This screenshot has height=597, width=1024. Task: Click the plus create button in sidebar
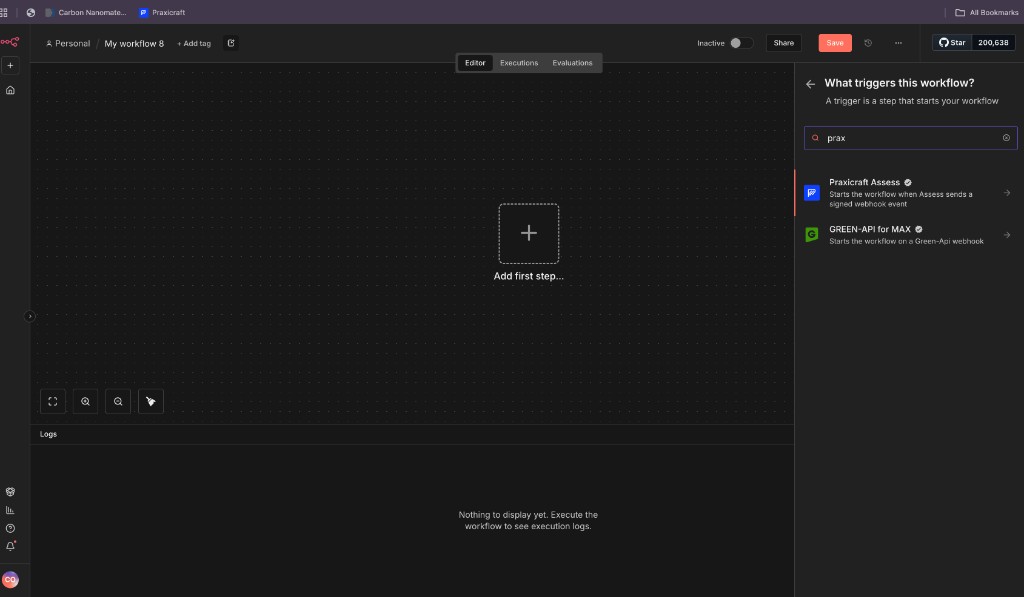10,65
